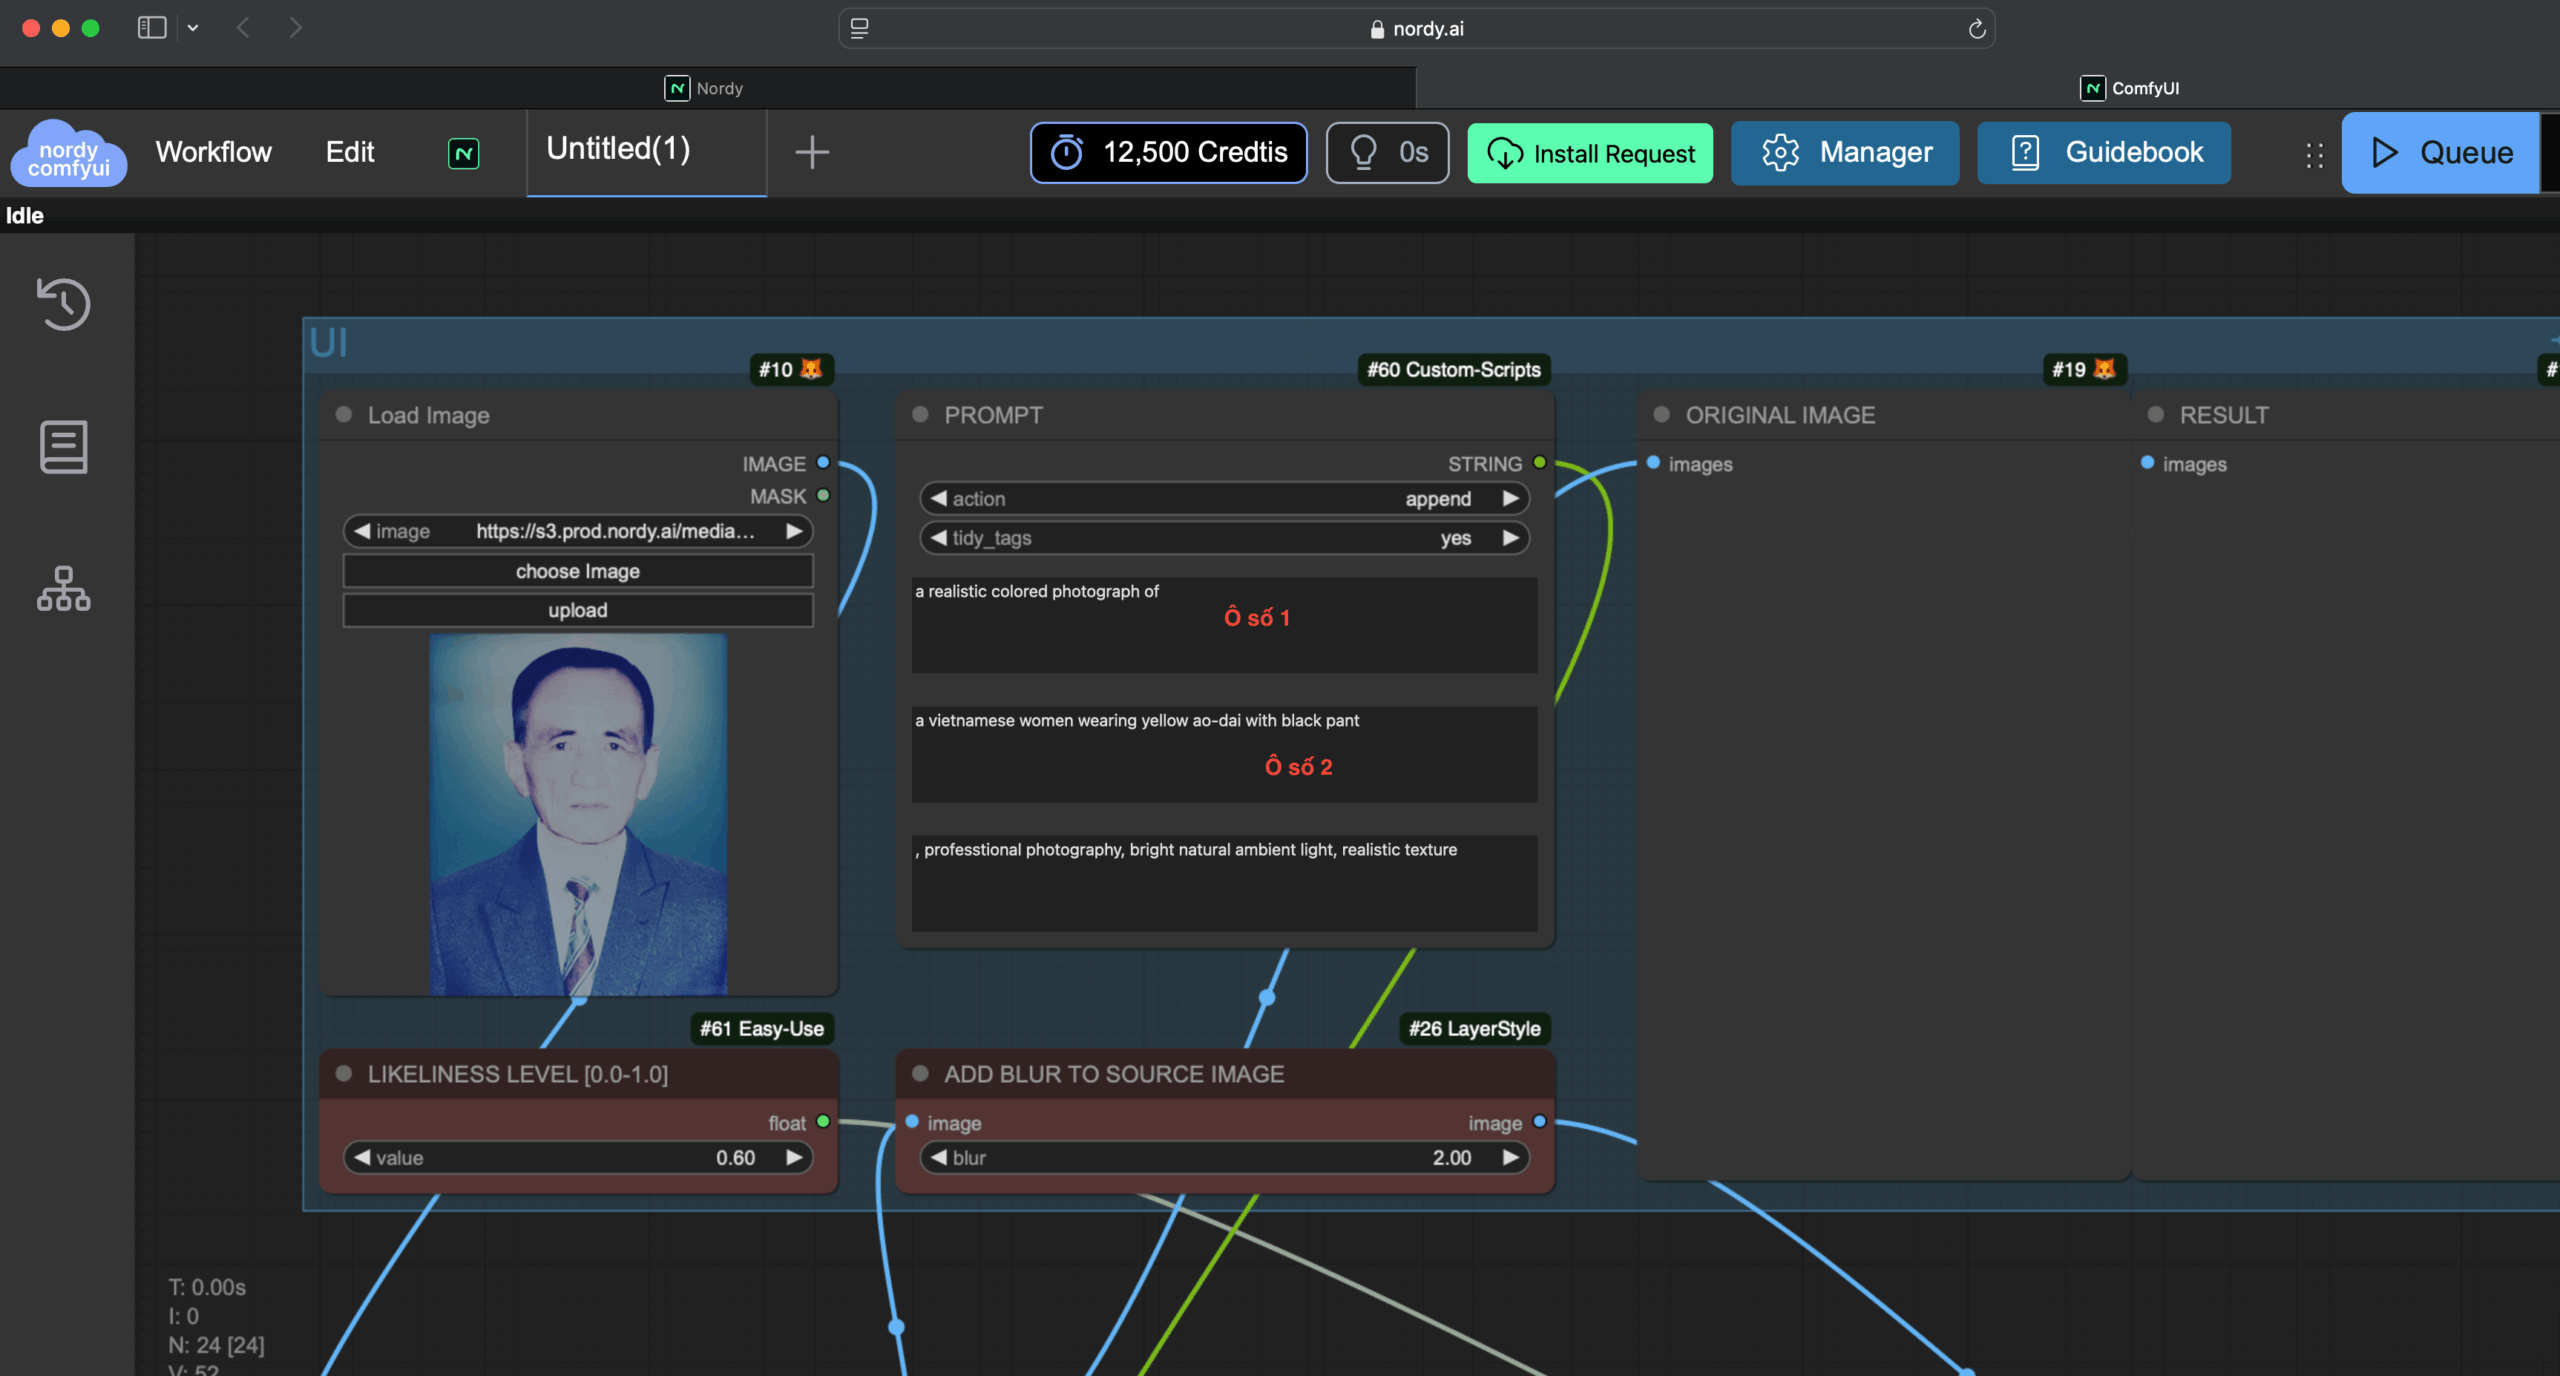
Task: Collapse the PROMPT node via its dot
Action: click(920, 415)
